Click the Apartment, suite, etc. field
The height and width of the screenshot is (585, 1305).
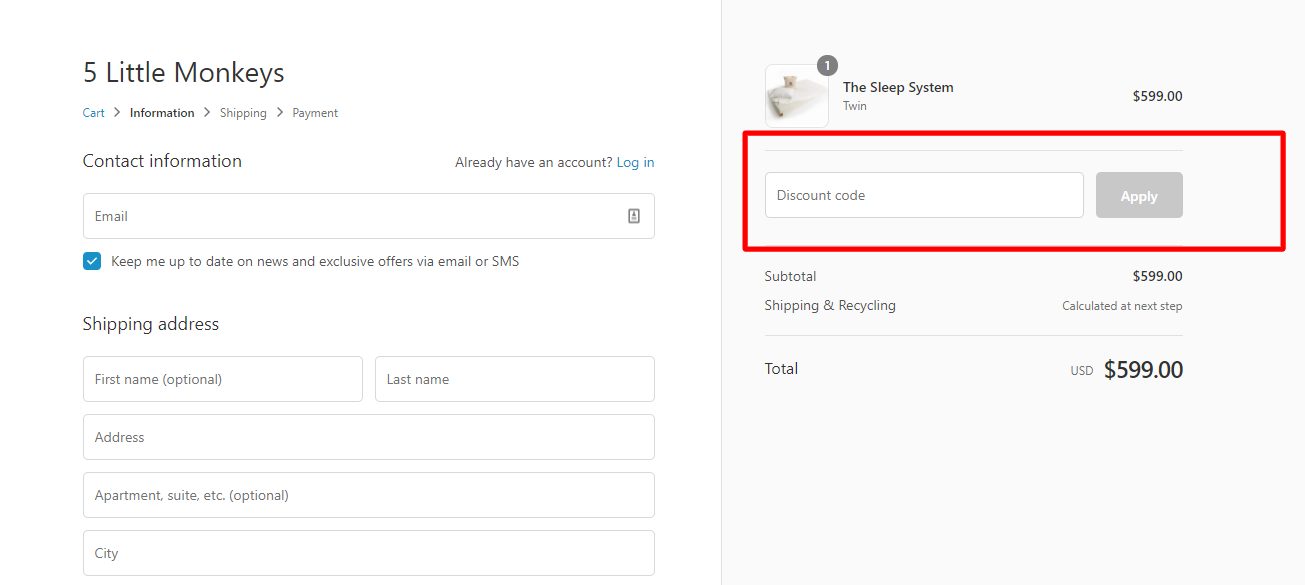click(368, 495)
